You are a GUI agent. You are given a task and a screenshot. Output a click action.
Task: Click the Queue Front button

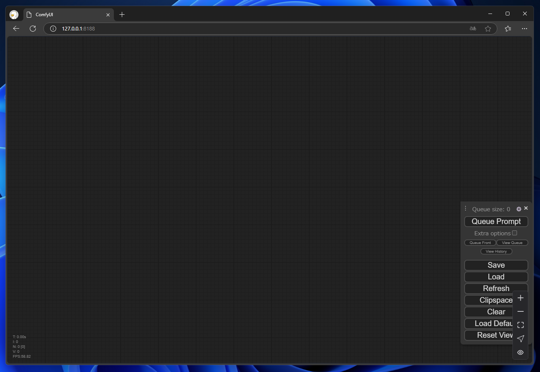coord(480,243)
